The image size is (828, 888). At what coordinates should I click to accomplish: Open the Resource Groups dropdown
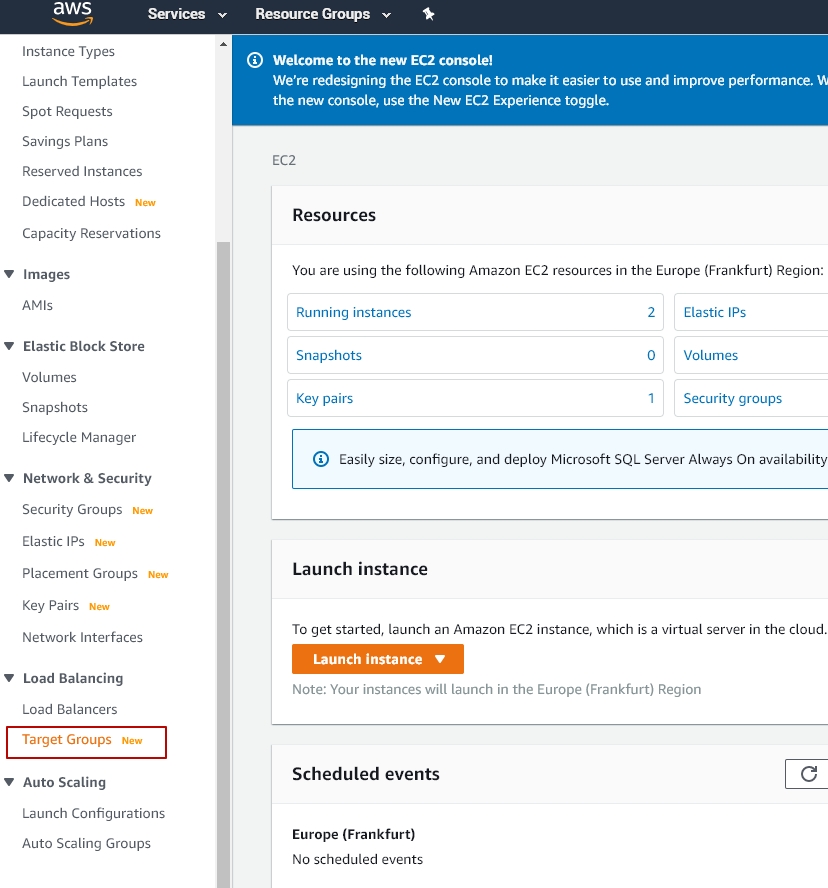click(x=322, y=14)
